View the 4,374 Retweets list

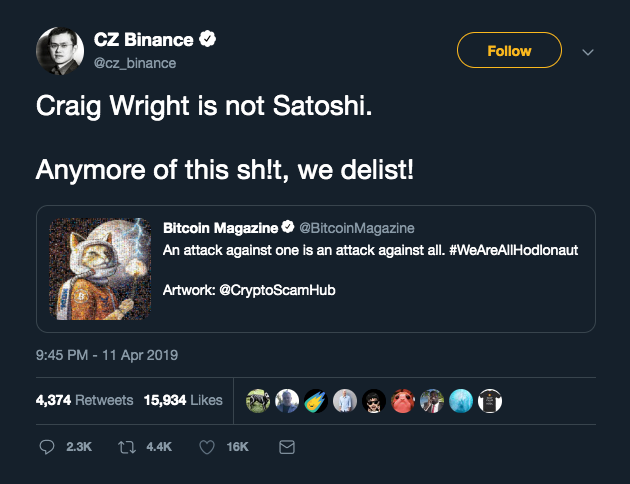coord(84,400)
